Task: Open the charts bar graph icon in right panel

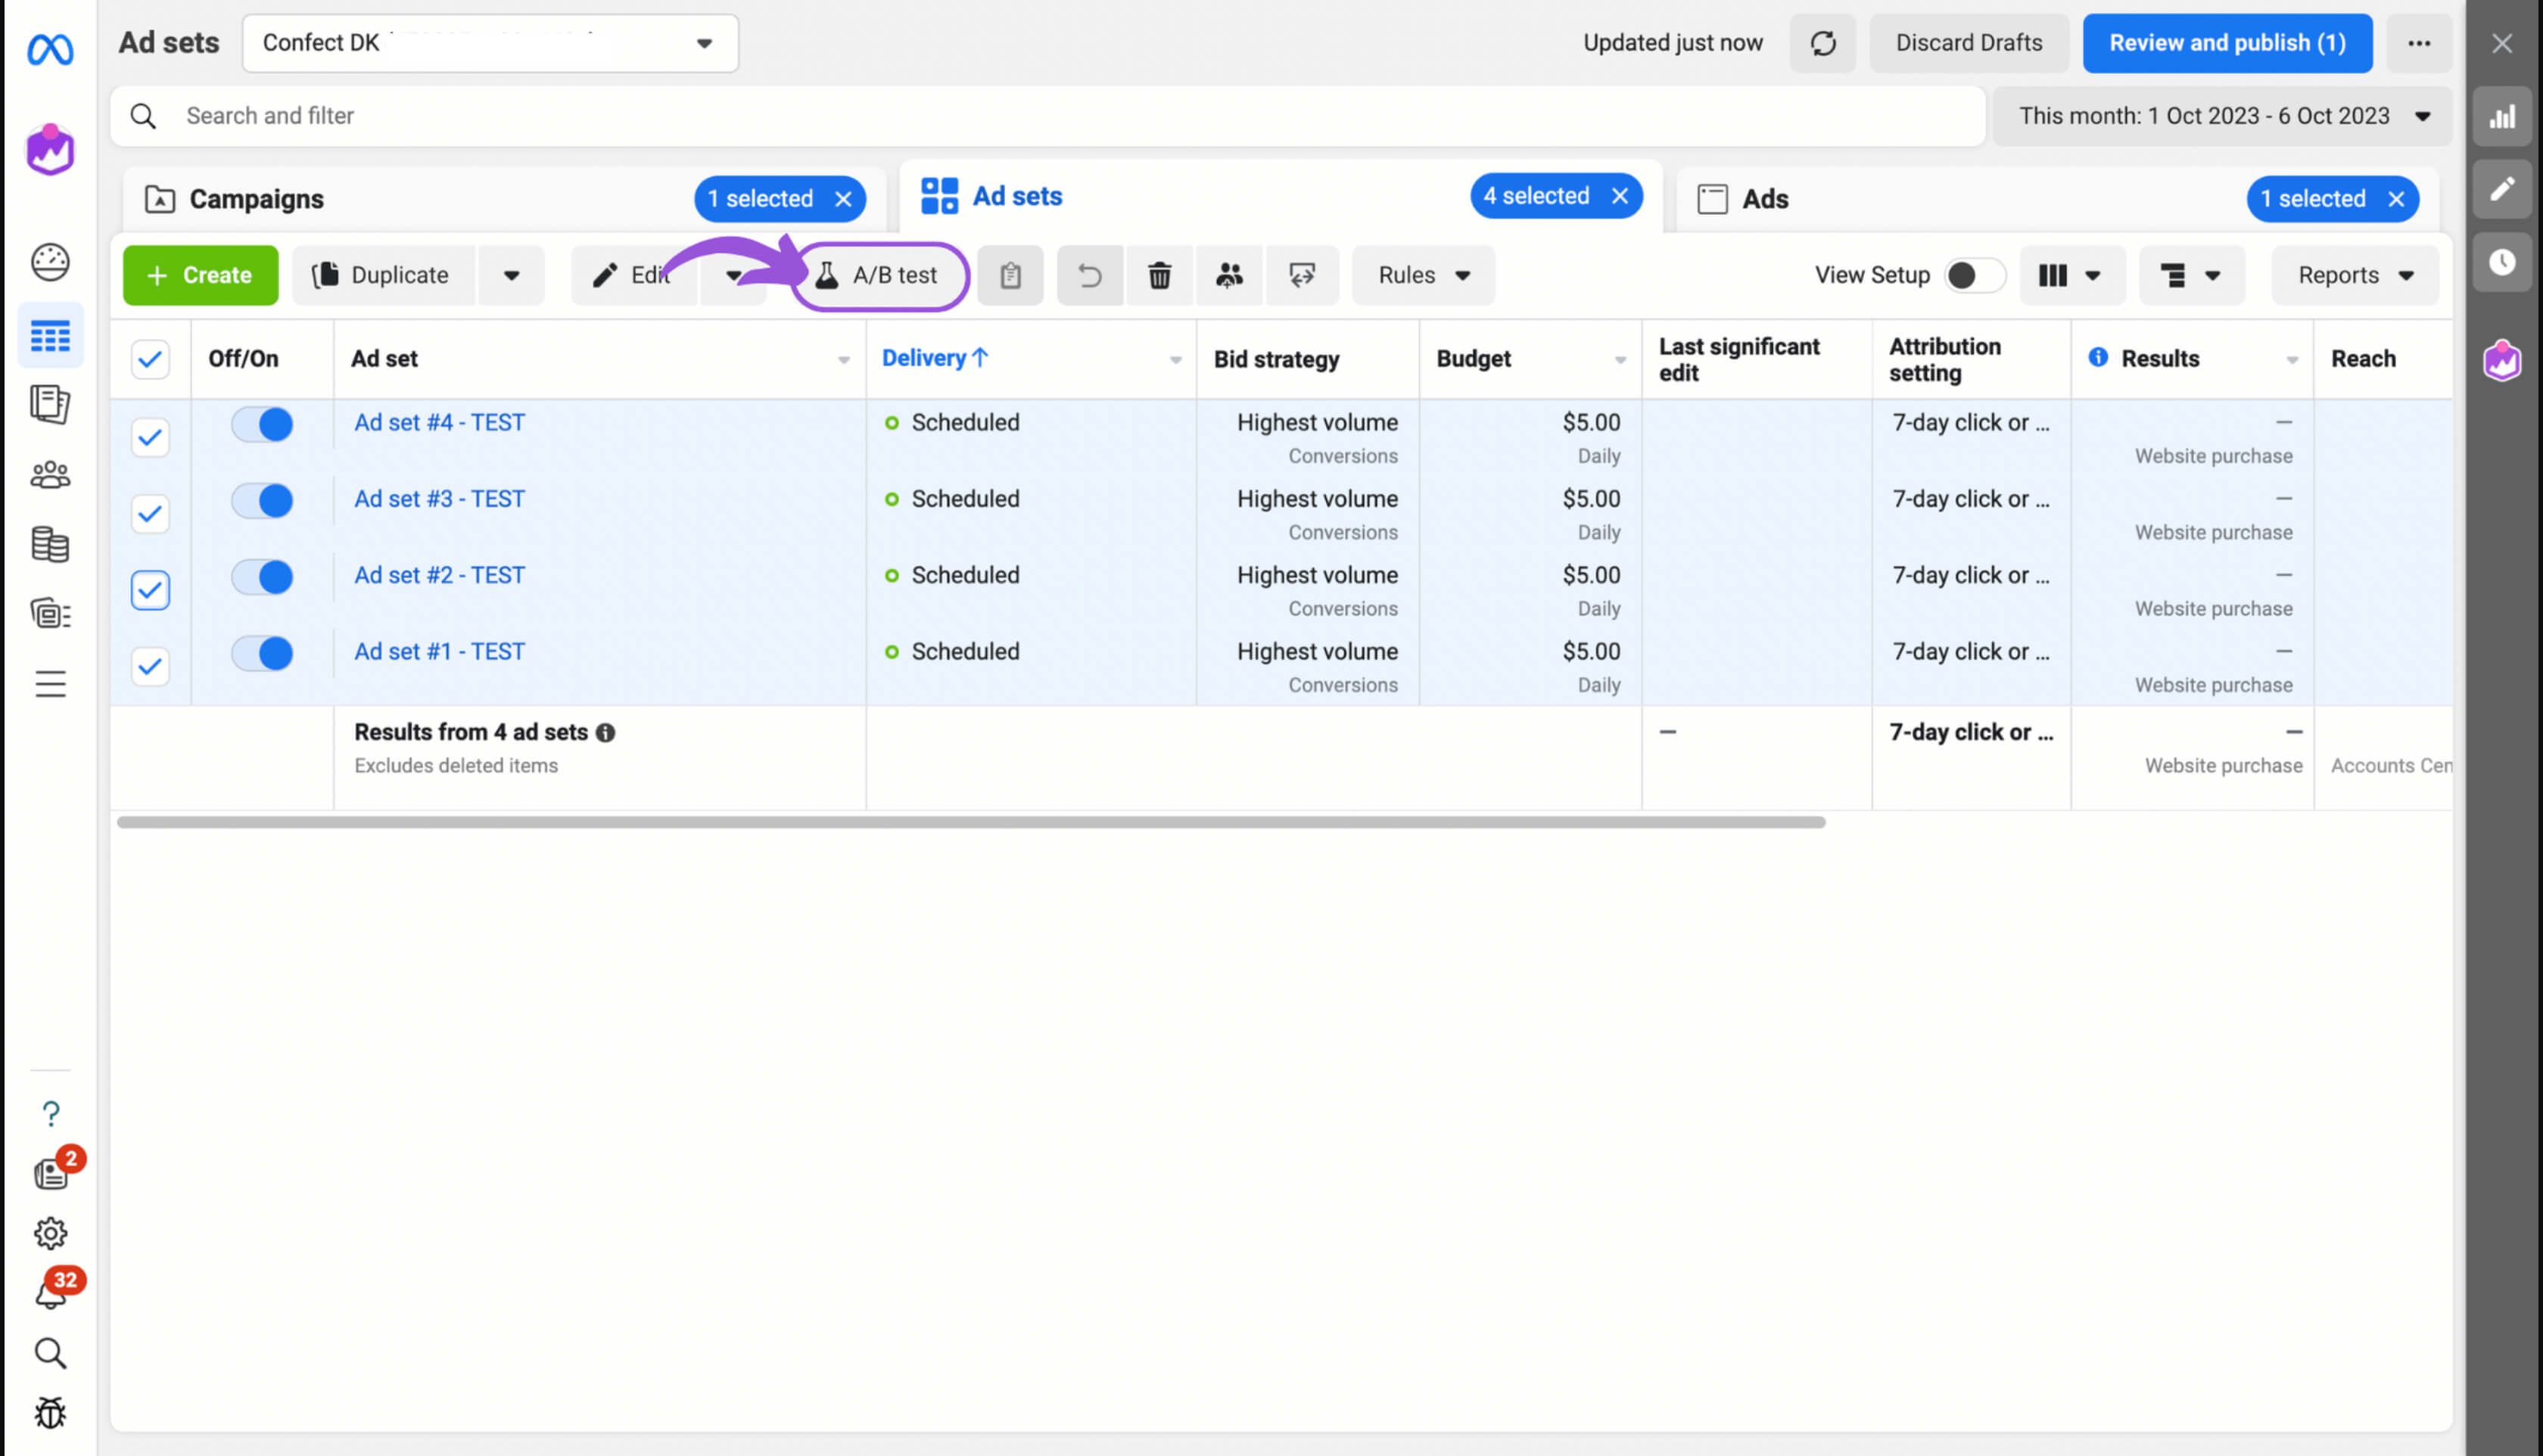Action: (2502, 117)
